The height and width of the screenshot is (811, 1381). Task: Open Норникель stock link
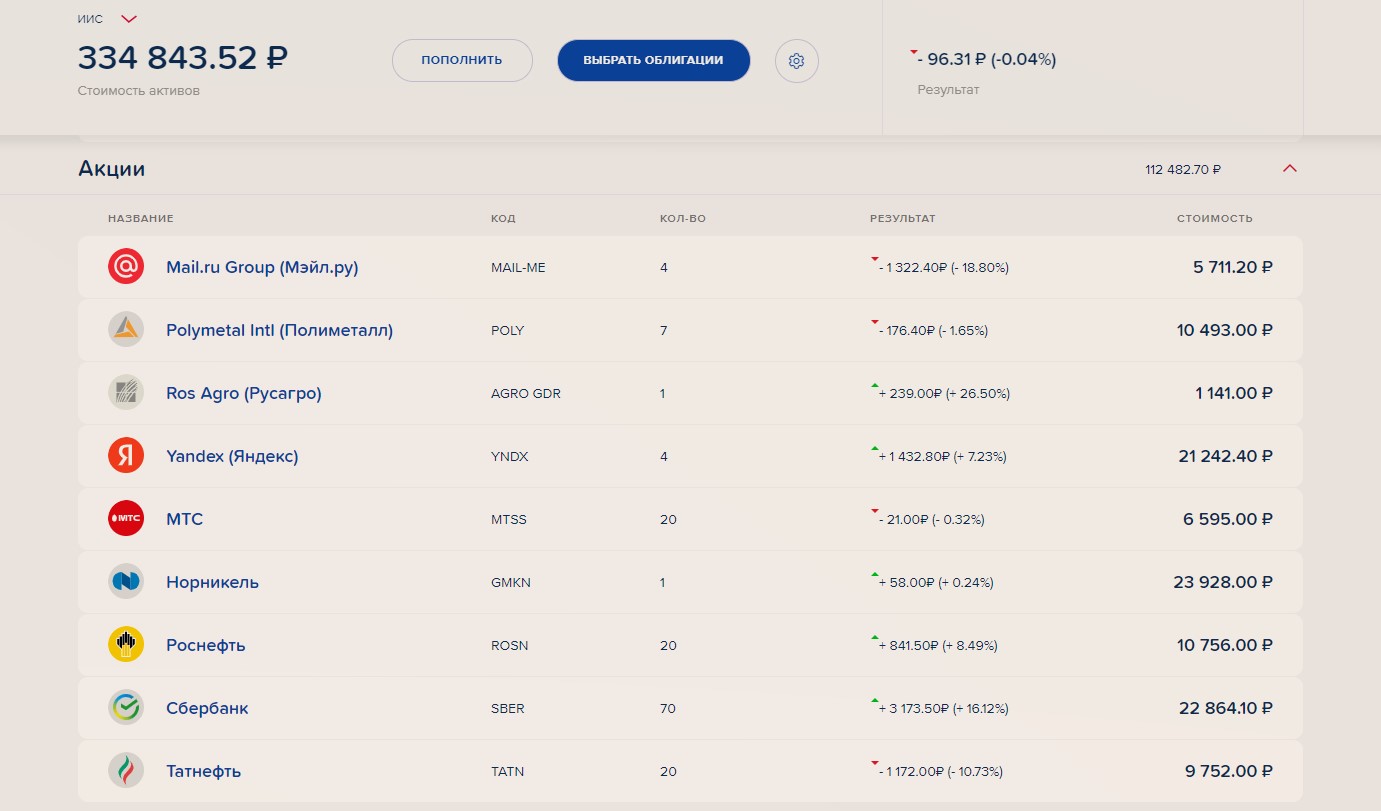tap(212, 582)
